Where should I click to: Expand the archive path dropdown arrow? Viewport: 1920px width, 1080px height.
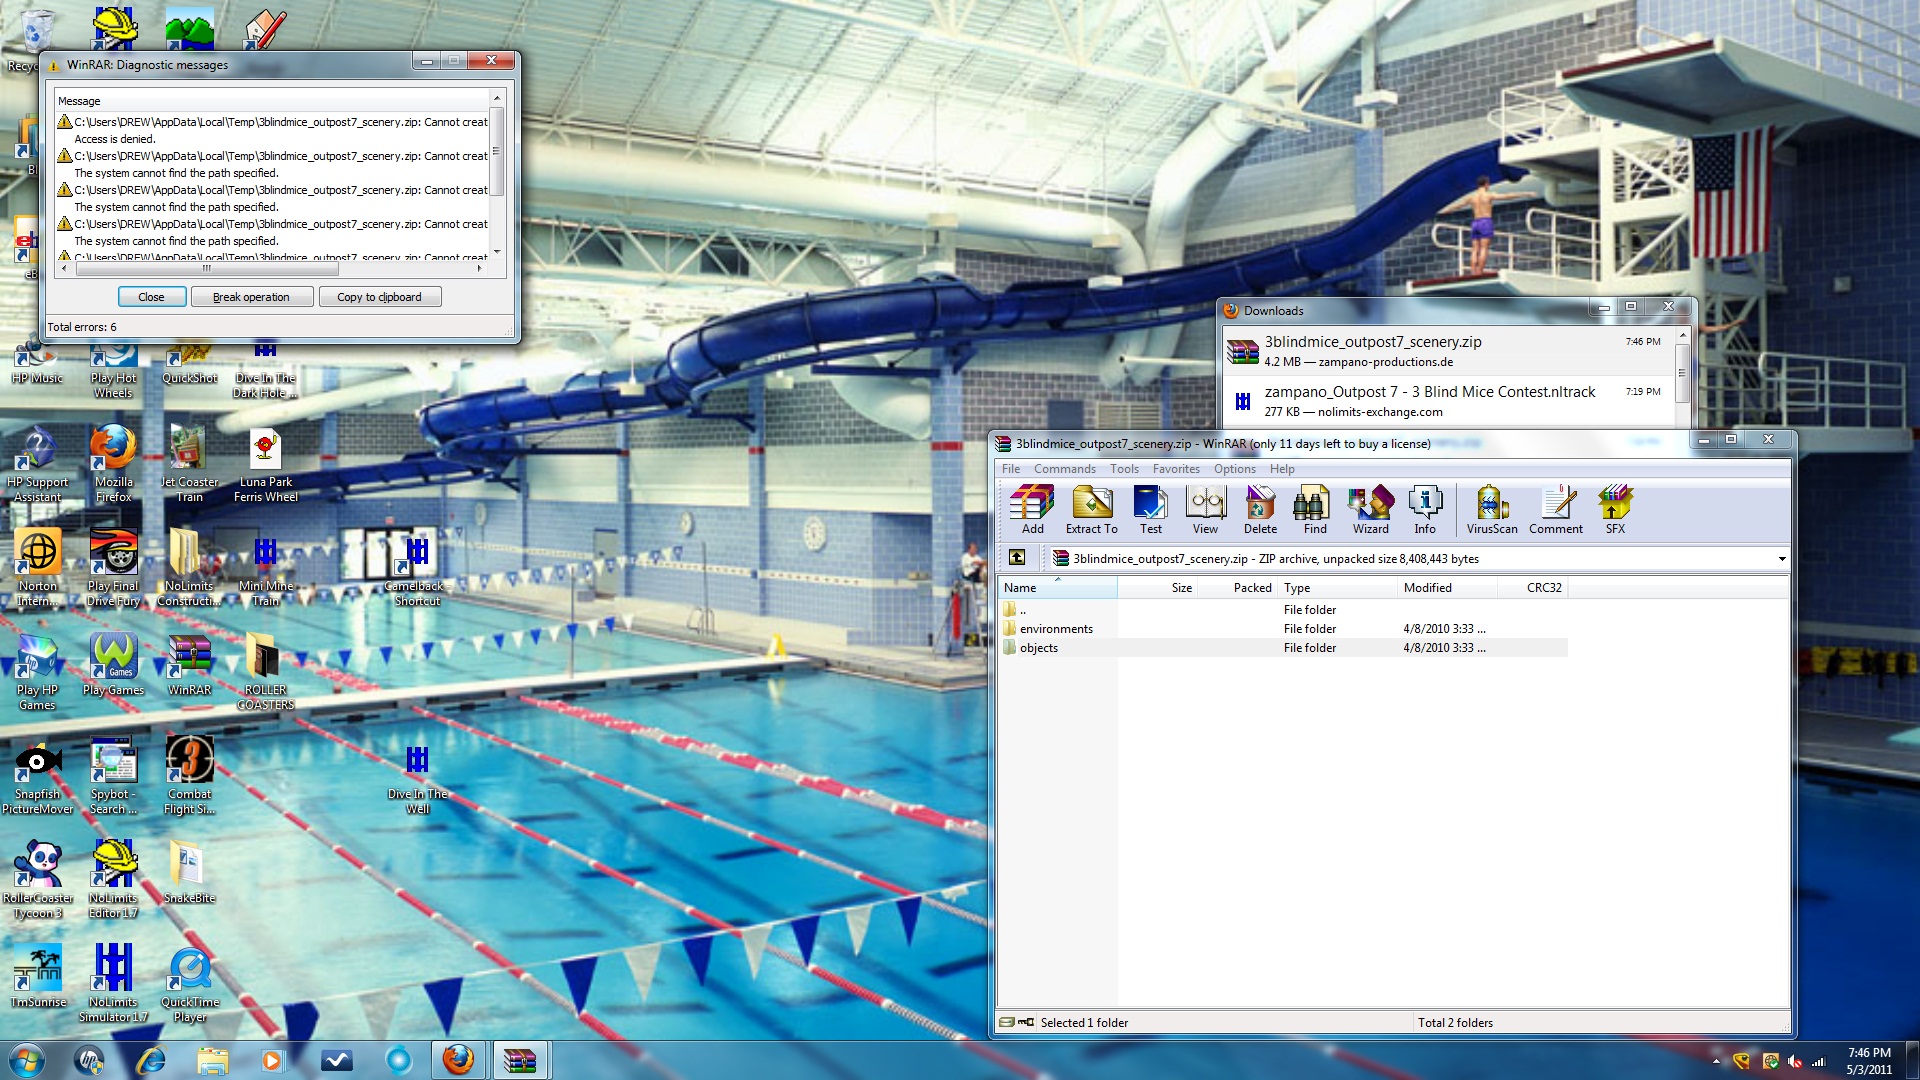[x=1781, y=559]
